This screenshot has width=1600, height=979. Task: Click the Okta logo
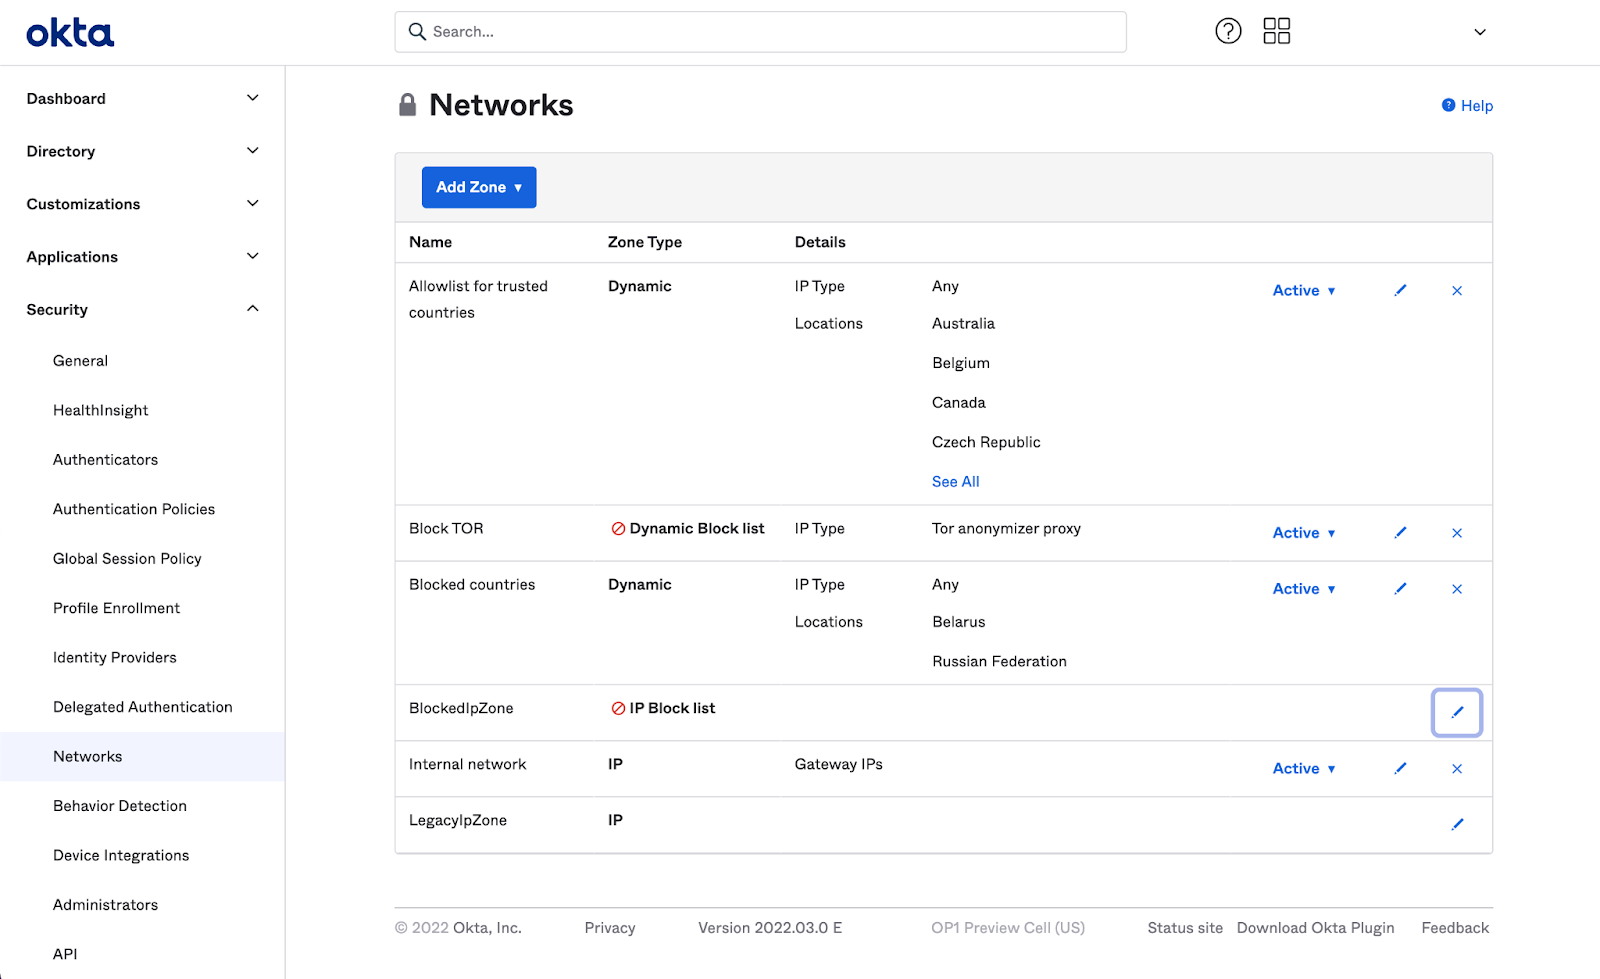[x=70, y=33]
